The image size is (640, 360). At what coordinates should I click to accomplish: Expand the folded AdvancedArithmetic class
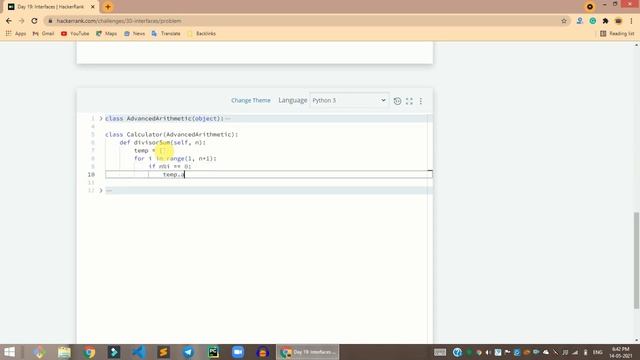pyautogui.click(x=101, y=118)
